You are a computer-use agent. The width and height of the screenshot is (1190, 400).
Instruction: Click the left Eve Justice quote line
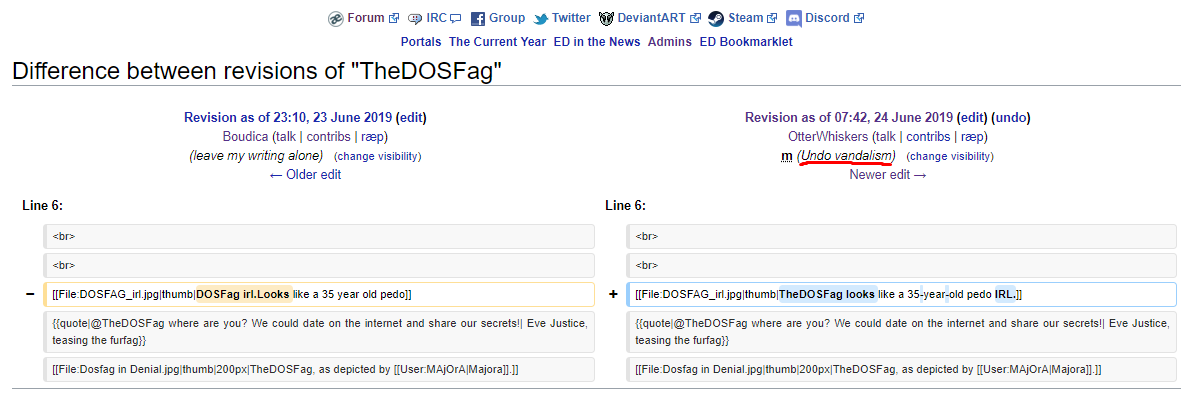pos(319,332)
